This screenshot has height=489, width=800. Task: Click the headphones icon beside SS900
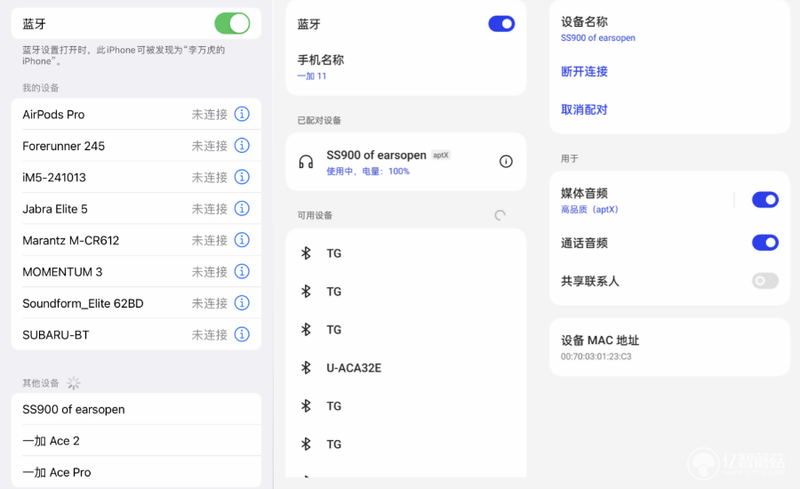point(306,162)
